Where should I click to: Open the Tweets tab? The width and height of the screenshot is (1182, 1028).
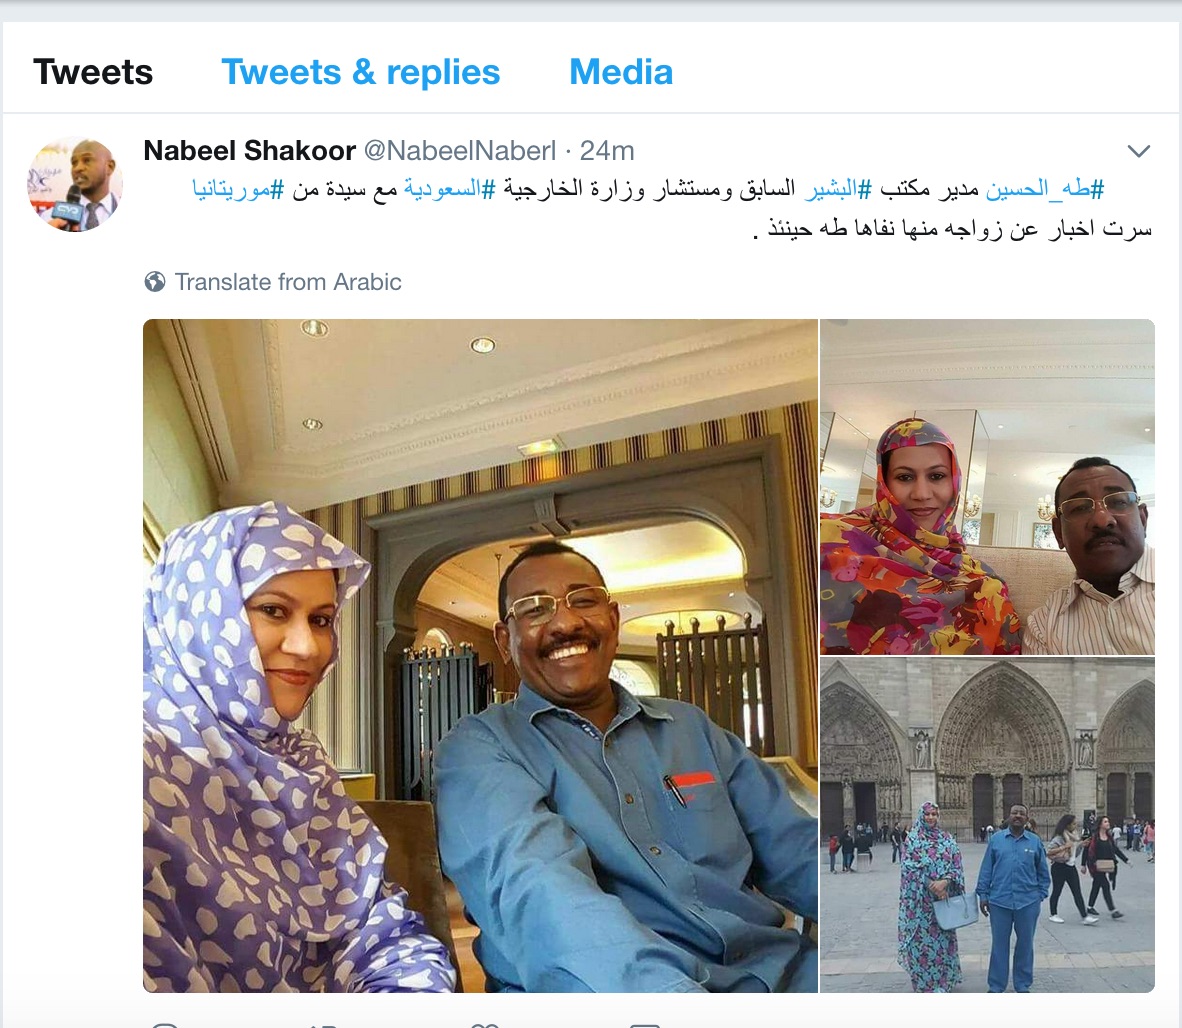click(x=93, y=72)
